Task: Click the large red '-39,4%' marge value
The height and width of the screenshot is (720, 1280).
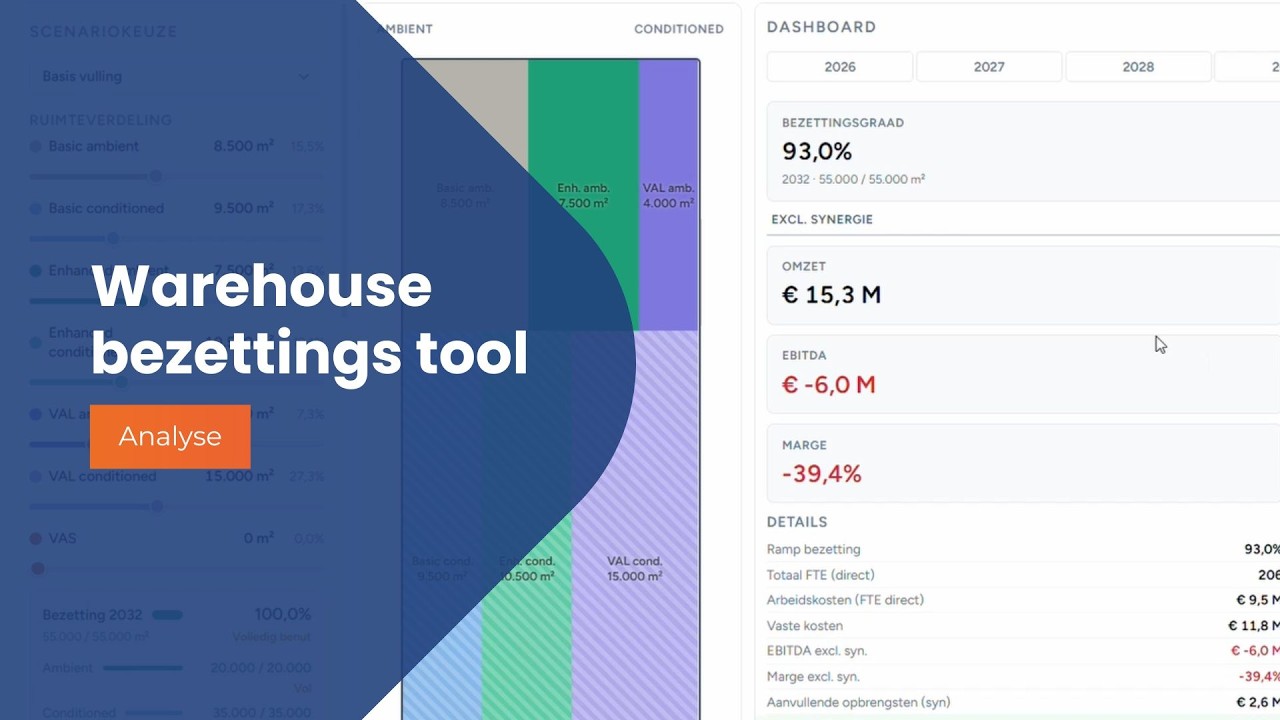Action: (x=821, y=474)
